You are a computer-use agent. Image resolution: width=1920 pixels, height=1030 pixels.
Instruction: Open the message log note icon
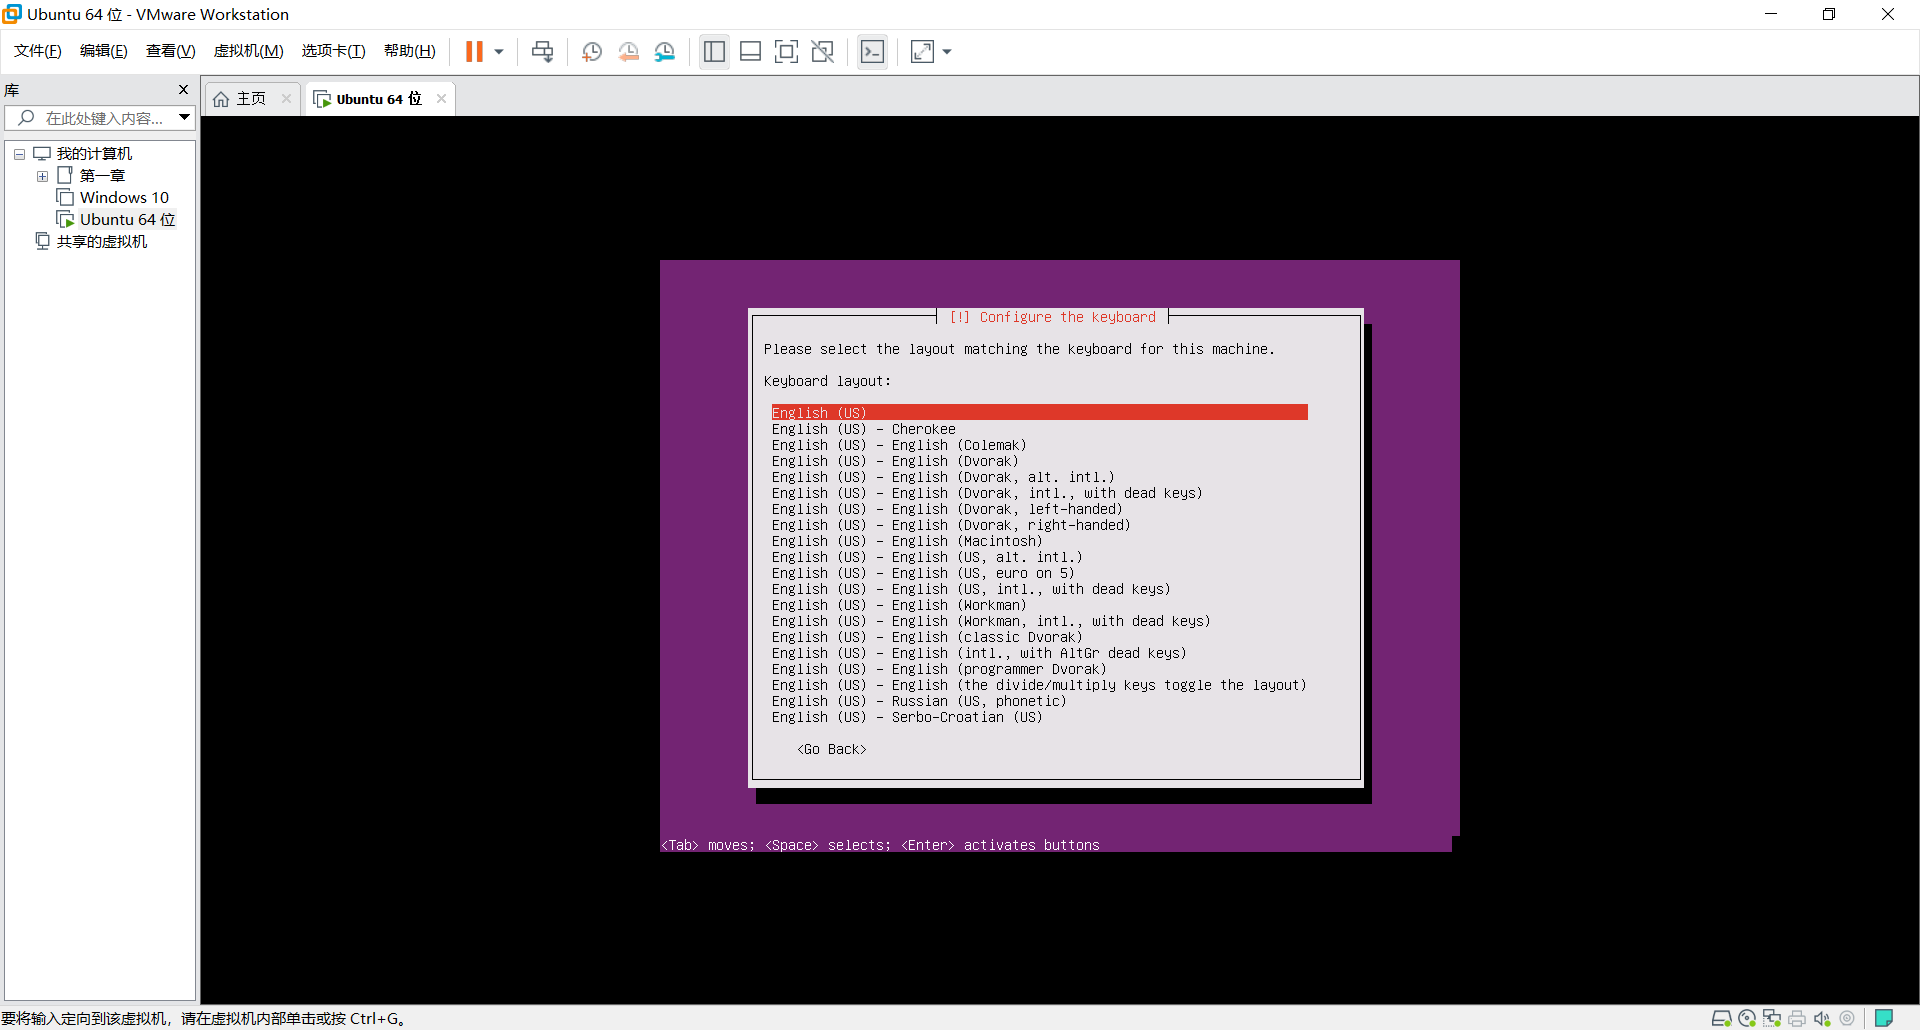coord(1884,1018)
